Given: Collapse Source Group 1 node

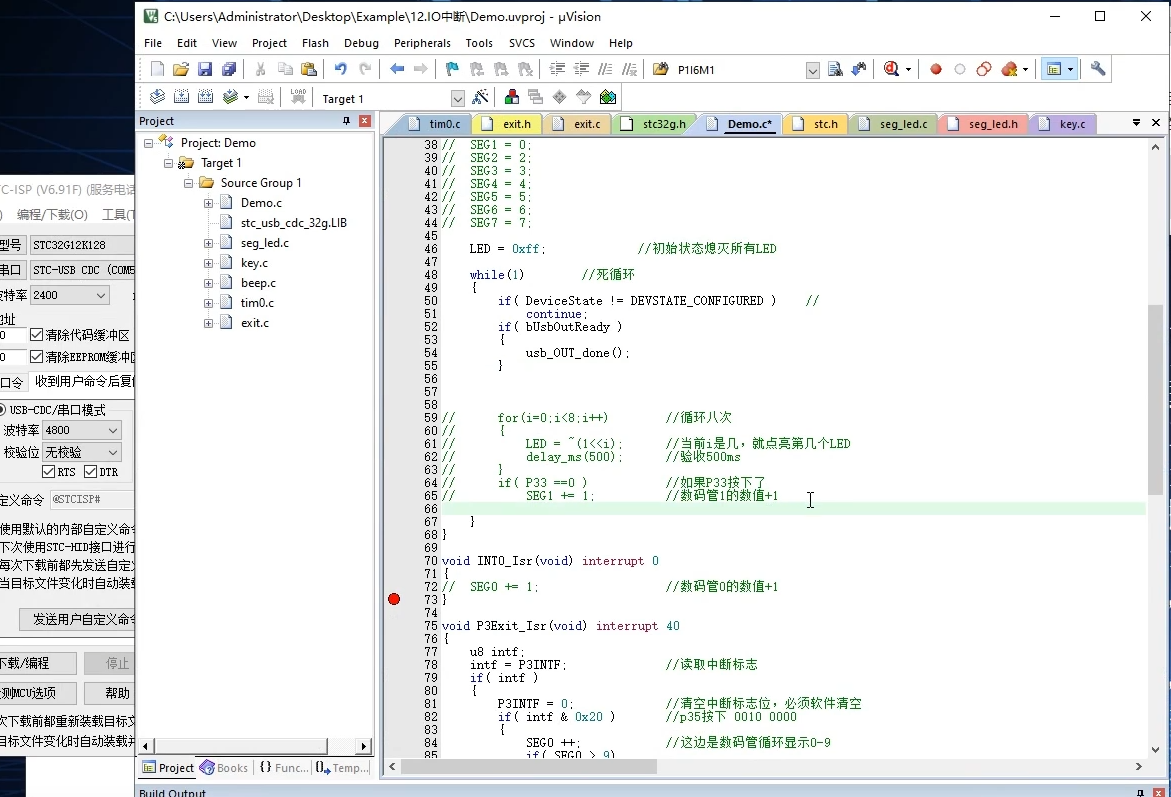Looking at the screenshot, I should click(x=188, y=183).
